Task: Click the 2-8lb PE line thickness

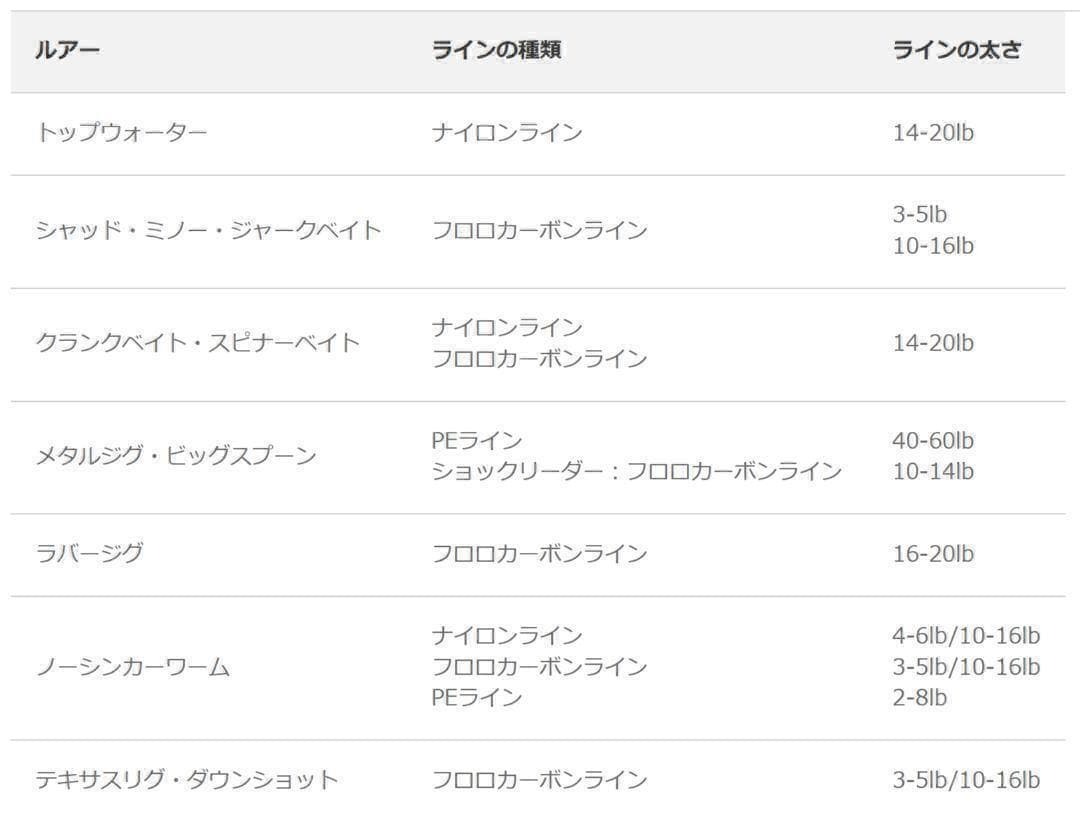Action: [x=919, y=698]
